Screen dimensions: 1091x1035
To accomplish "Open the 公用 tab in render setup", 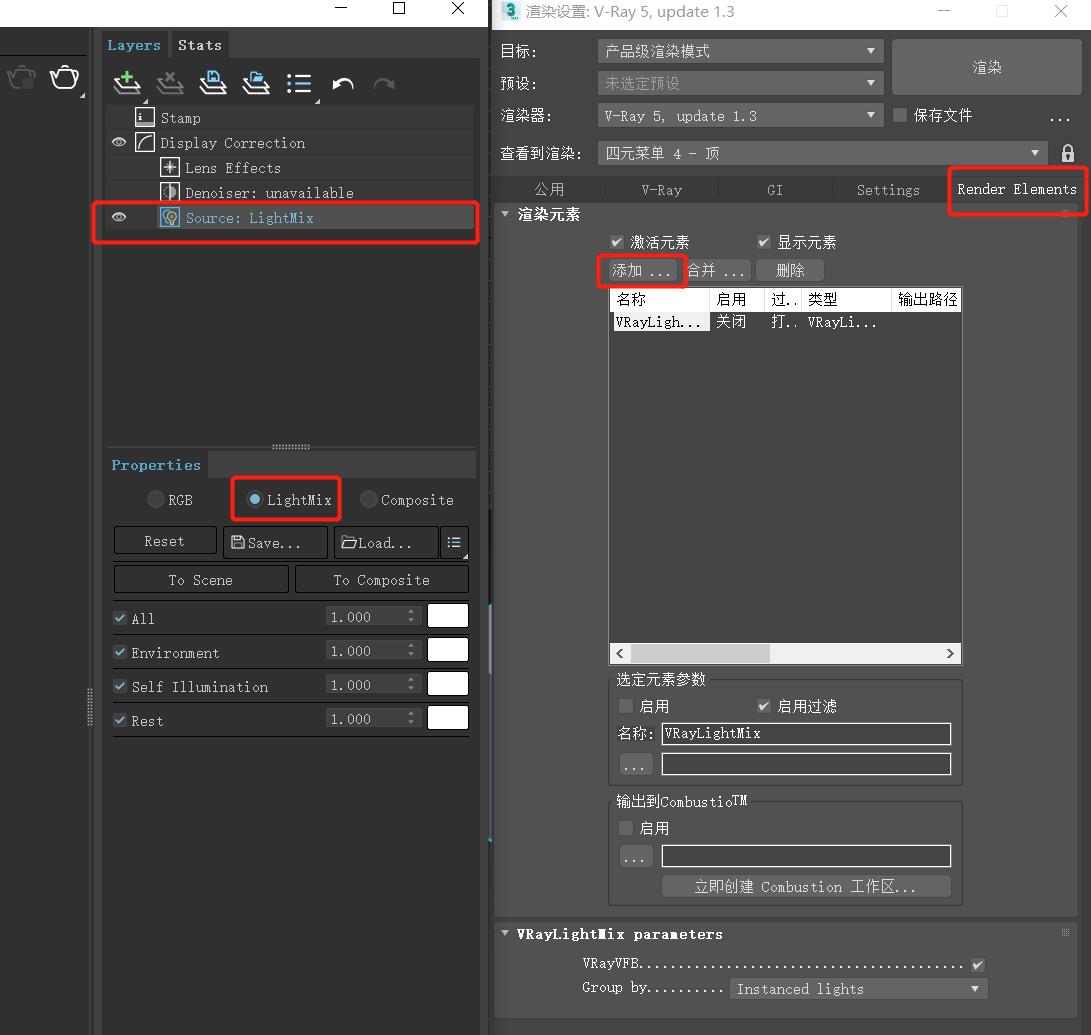I will click(549, 189).
